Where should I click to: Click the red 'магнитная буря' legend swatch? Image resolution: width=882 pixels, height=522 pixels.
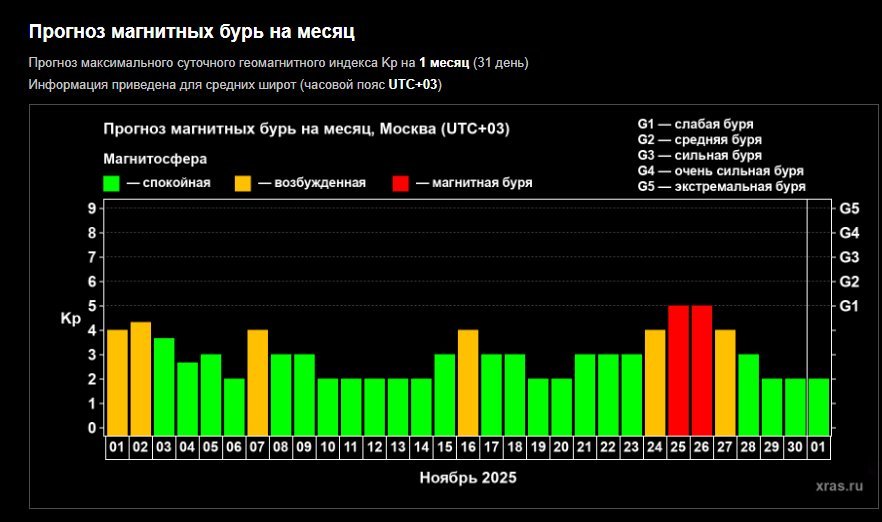coord(400,183)
